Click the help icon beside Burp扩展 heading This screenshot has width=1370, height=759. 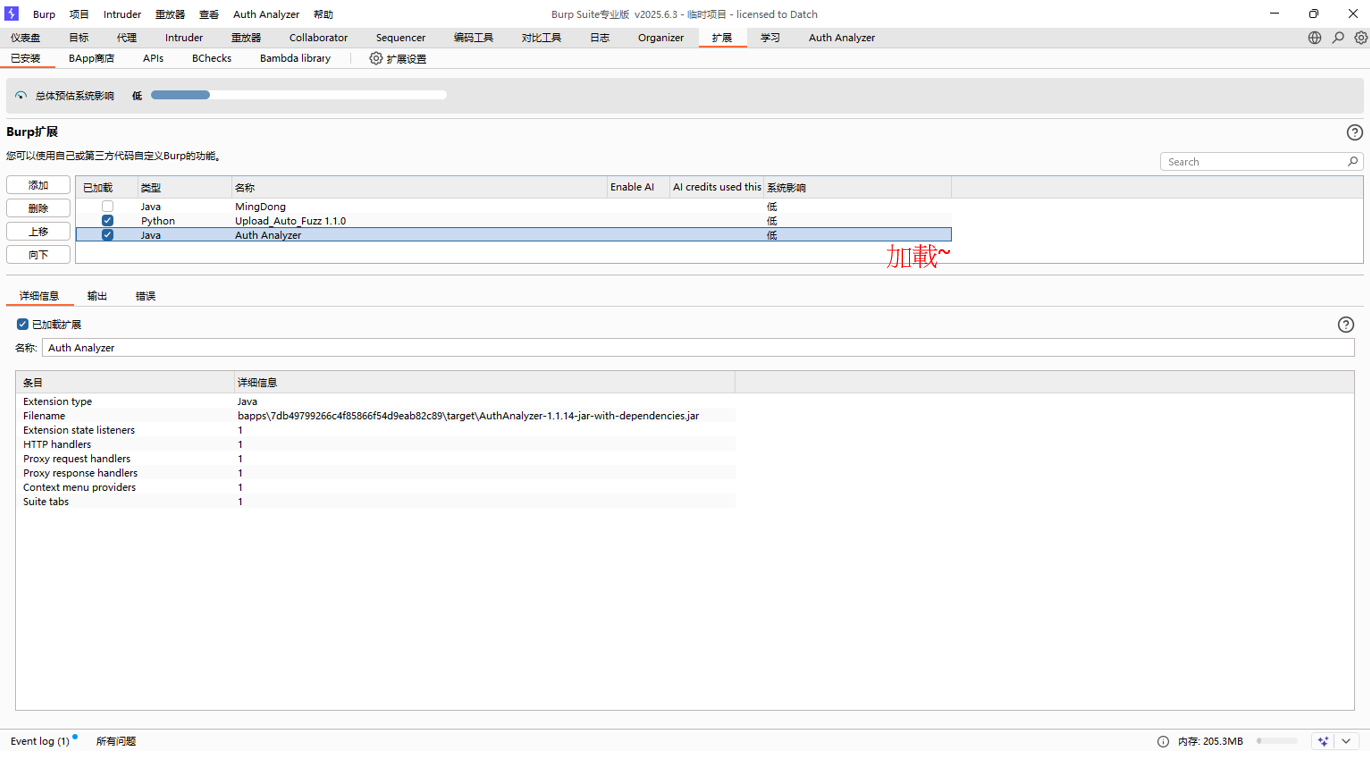(x=1355, y=132)
